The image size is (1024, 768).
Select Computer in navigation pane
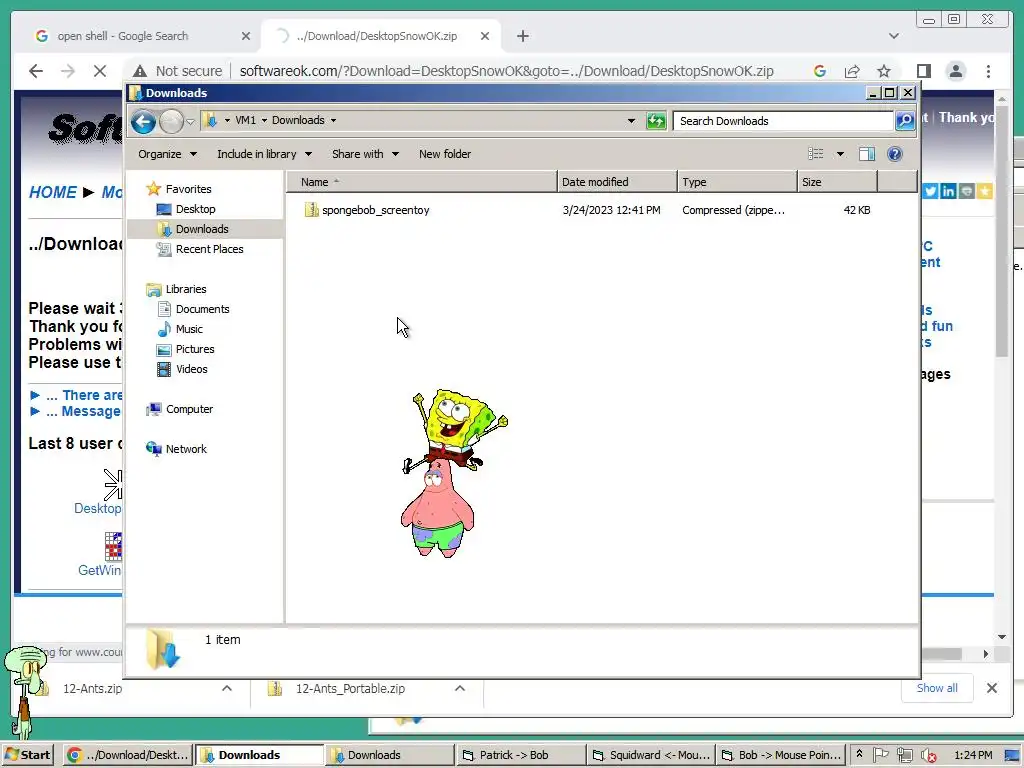point(189,409)
